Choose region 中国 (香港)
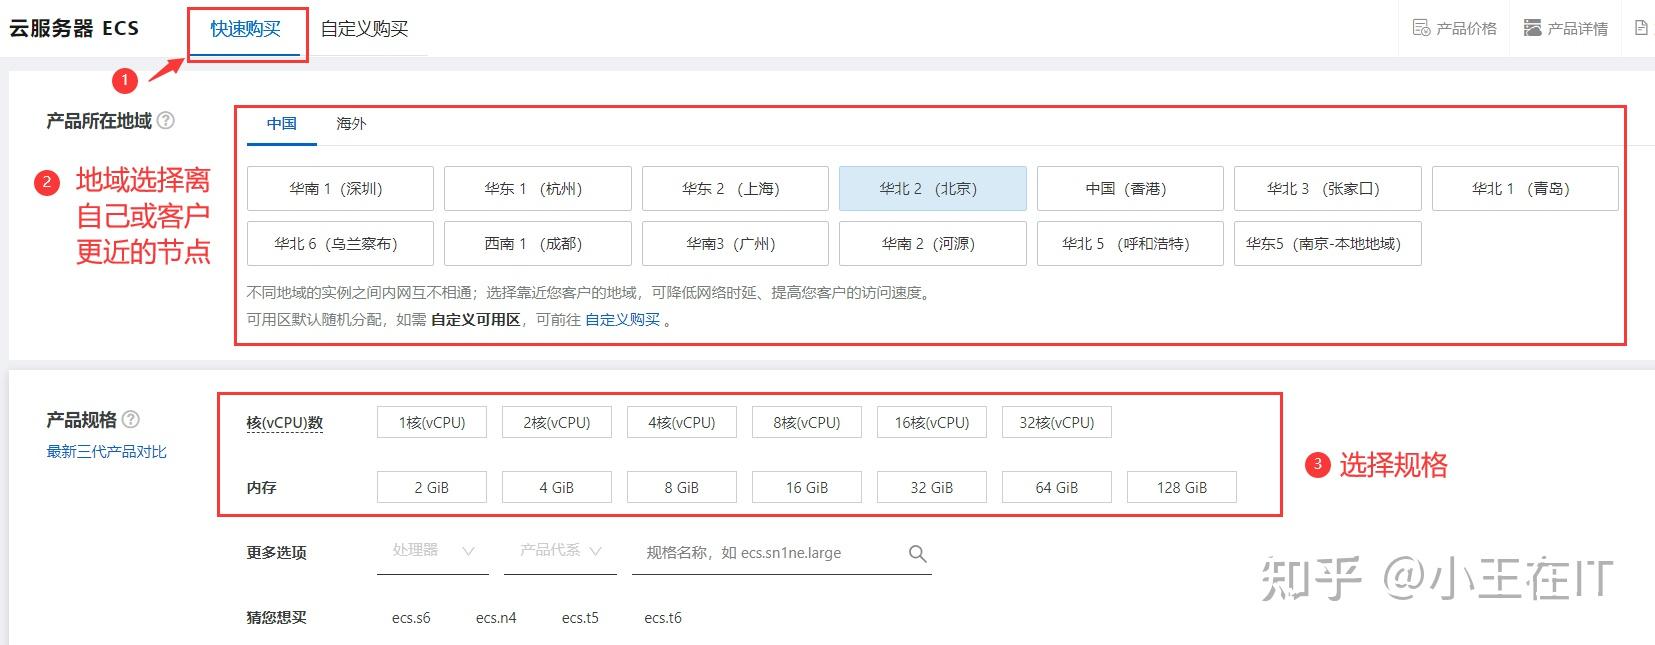This screenshot has height=645, width=1655. [1130, 188]
